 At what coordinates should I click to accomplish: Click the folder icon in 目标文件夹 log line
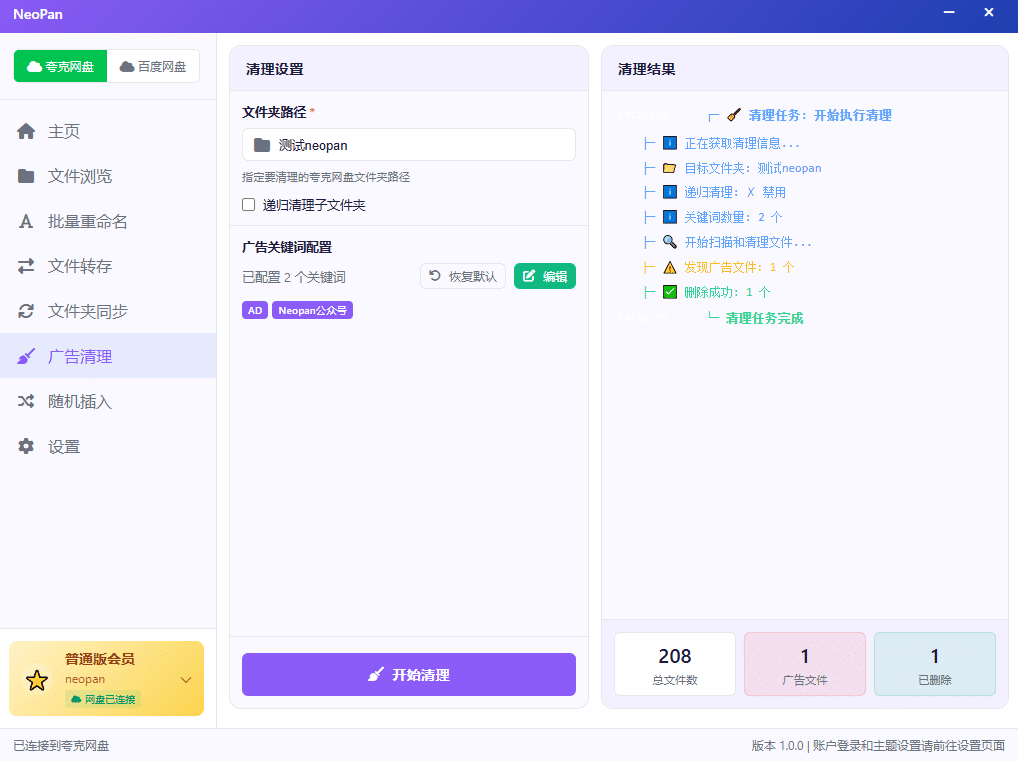click(x=670, y=168)
